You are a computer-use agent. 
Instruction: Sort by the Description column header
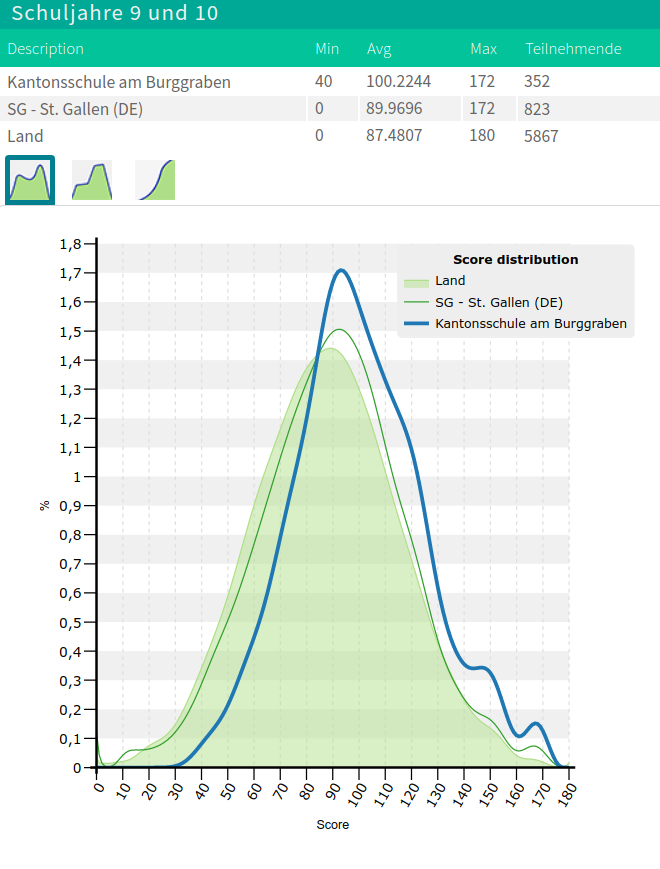[x=46, y=49]
